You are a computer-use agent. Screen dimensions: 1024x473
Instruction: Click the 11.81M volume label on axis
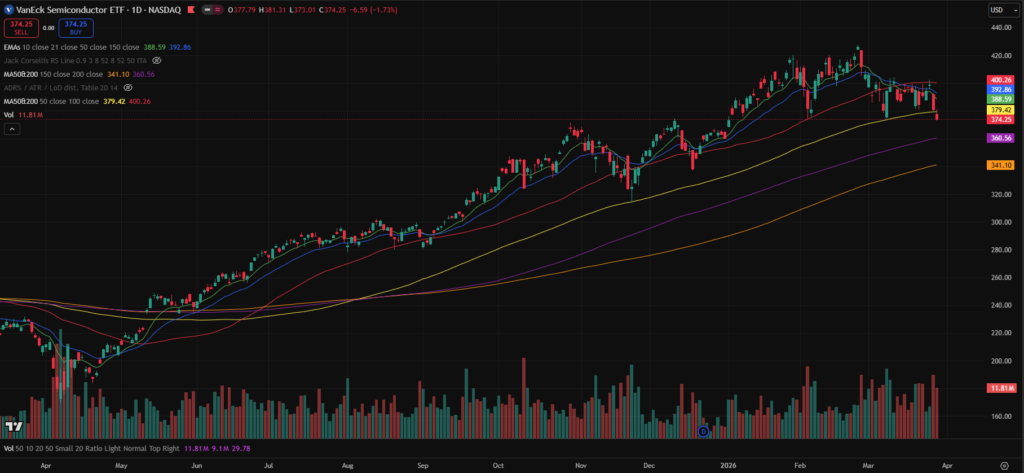tap(1001, 387)
